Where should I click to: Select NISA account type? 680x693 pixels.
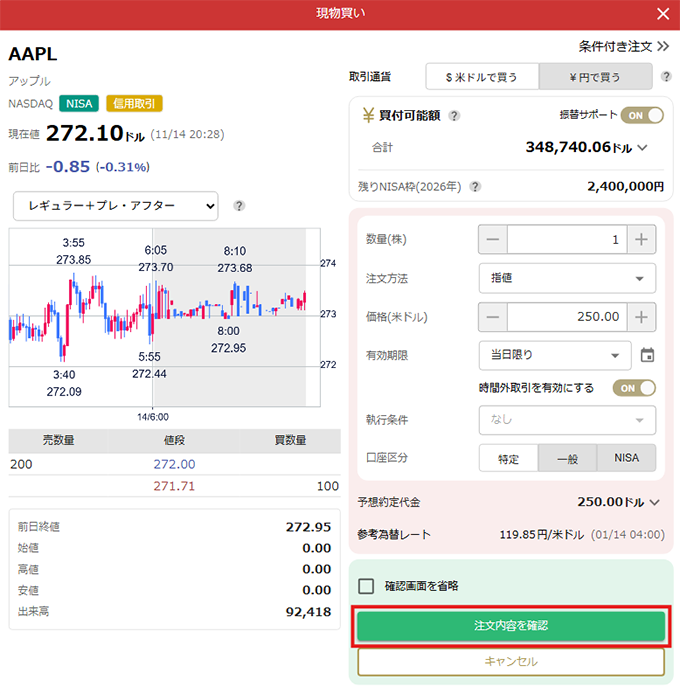pos(627,458)
